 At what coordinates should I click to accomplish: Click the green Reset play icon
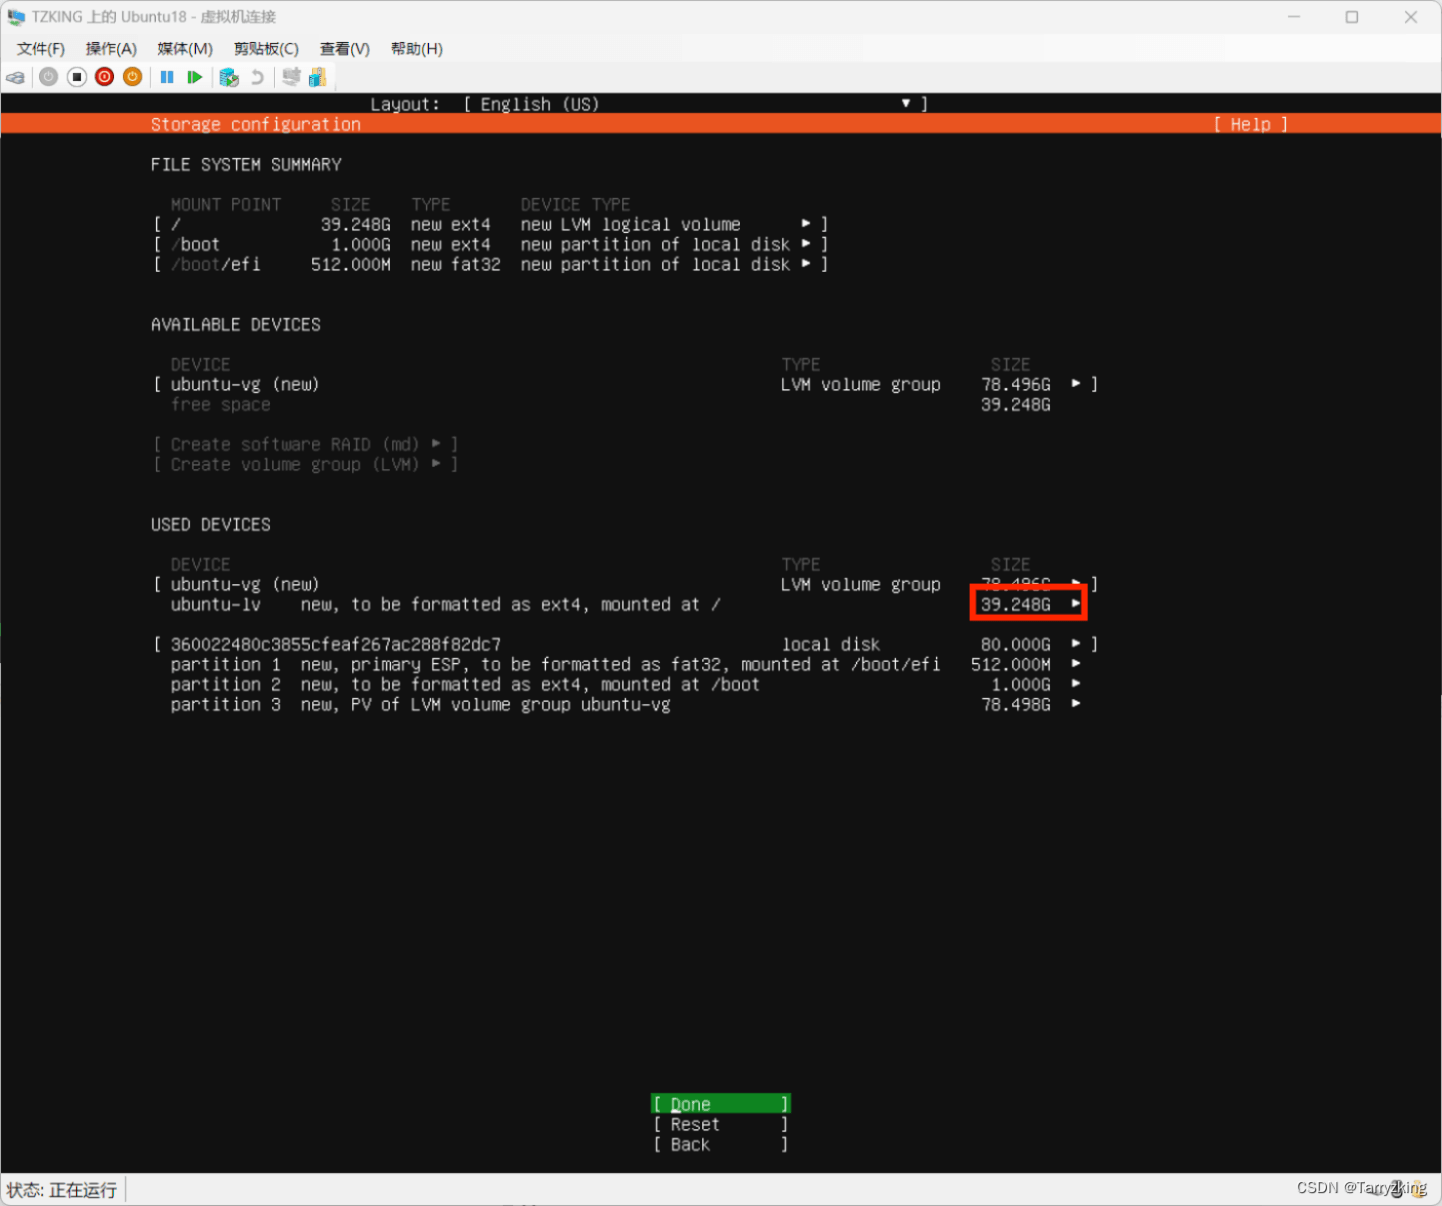pos(195,77)
